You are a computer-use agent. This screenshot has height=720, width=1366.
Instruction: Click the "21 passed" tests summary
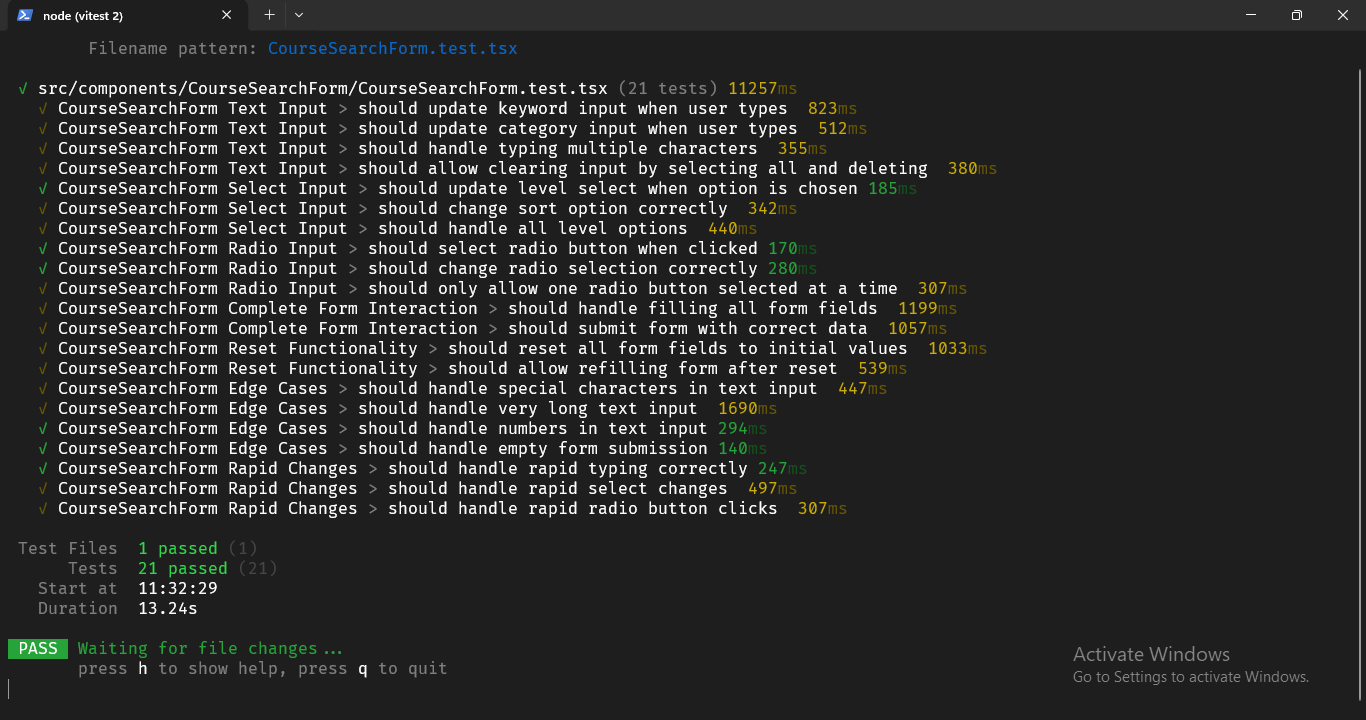pyautogui.click(x=182, y=568)
